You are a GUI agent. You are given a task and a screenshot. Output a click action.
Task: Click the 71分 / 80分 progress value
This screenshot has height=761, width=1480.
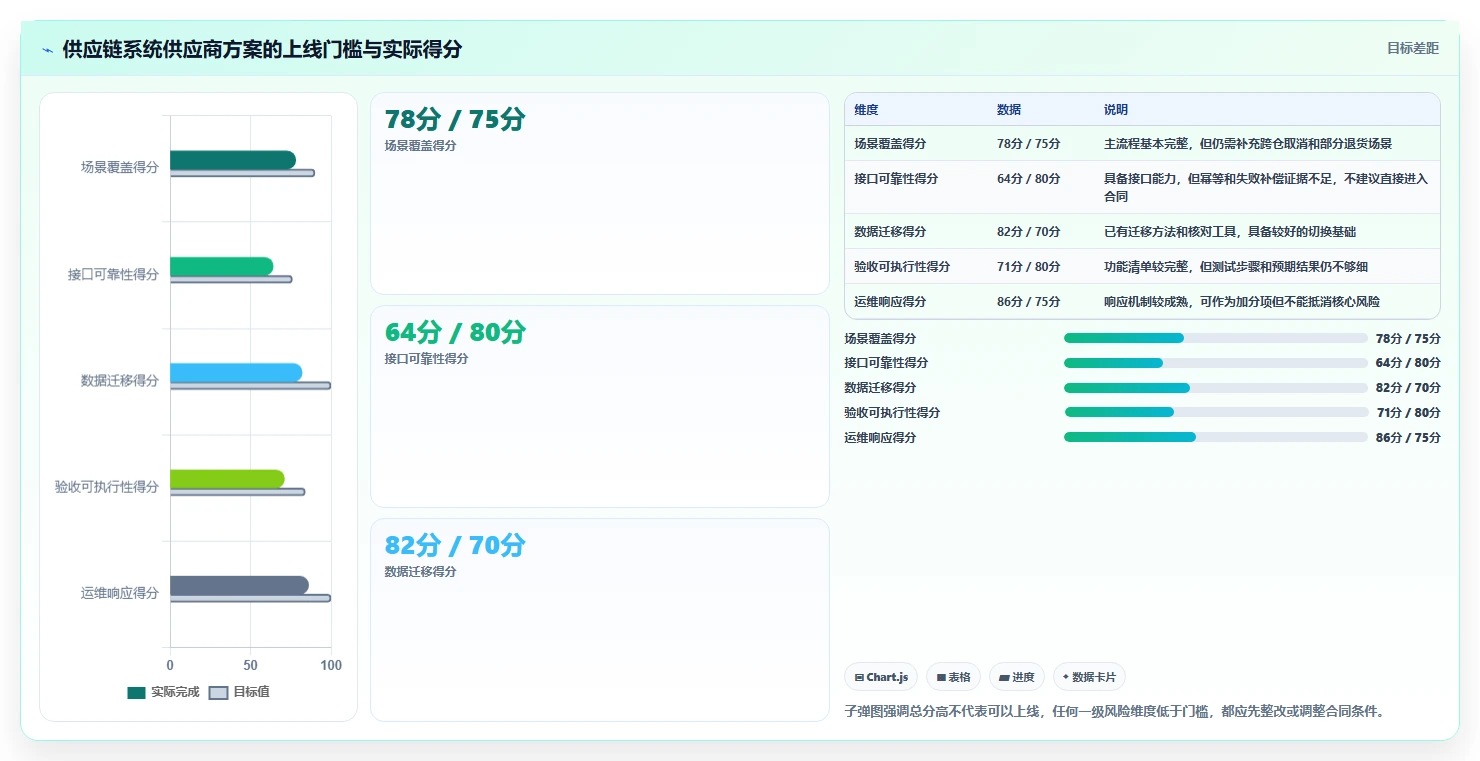(x=1408, y=413)
